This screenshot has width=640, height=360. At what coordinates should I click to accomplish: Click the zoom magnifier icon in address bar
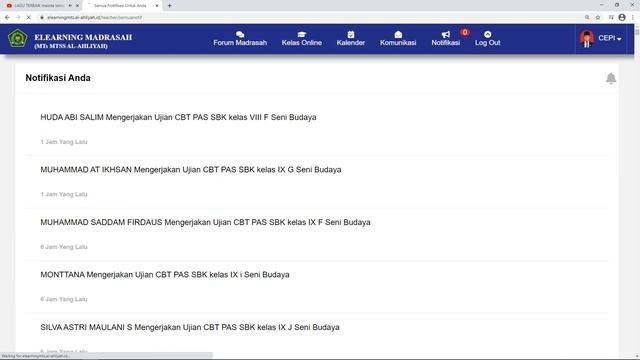tap(587, 18)
